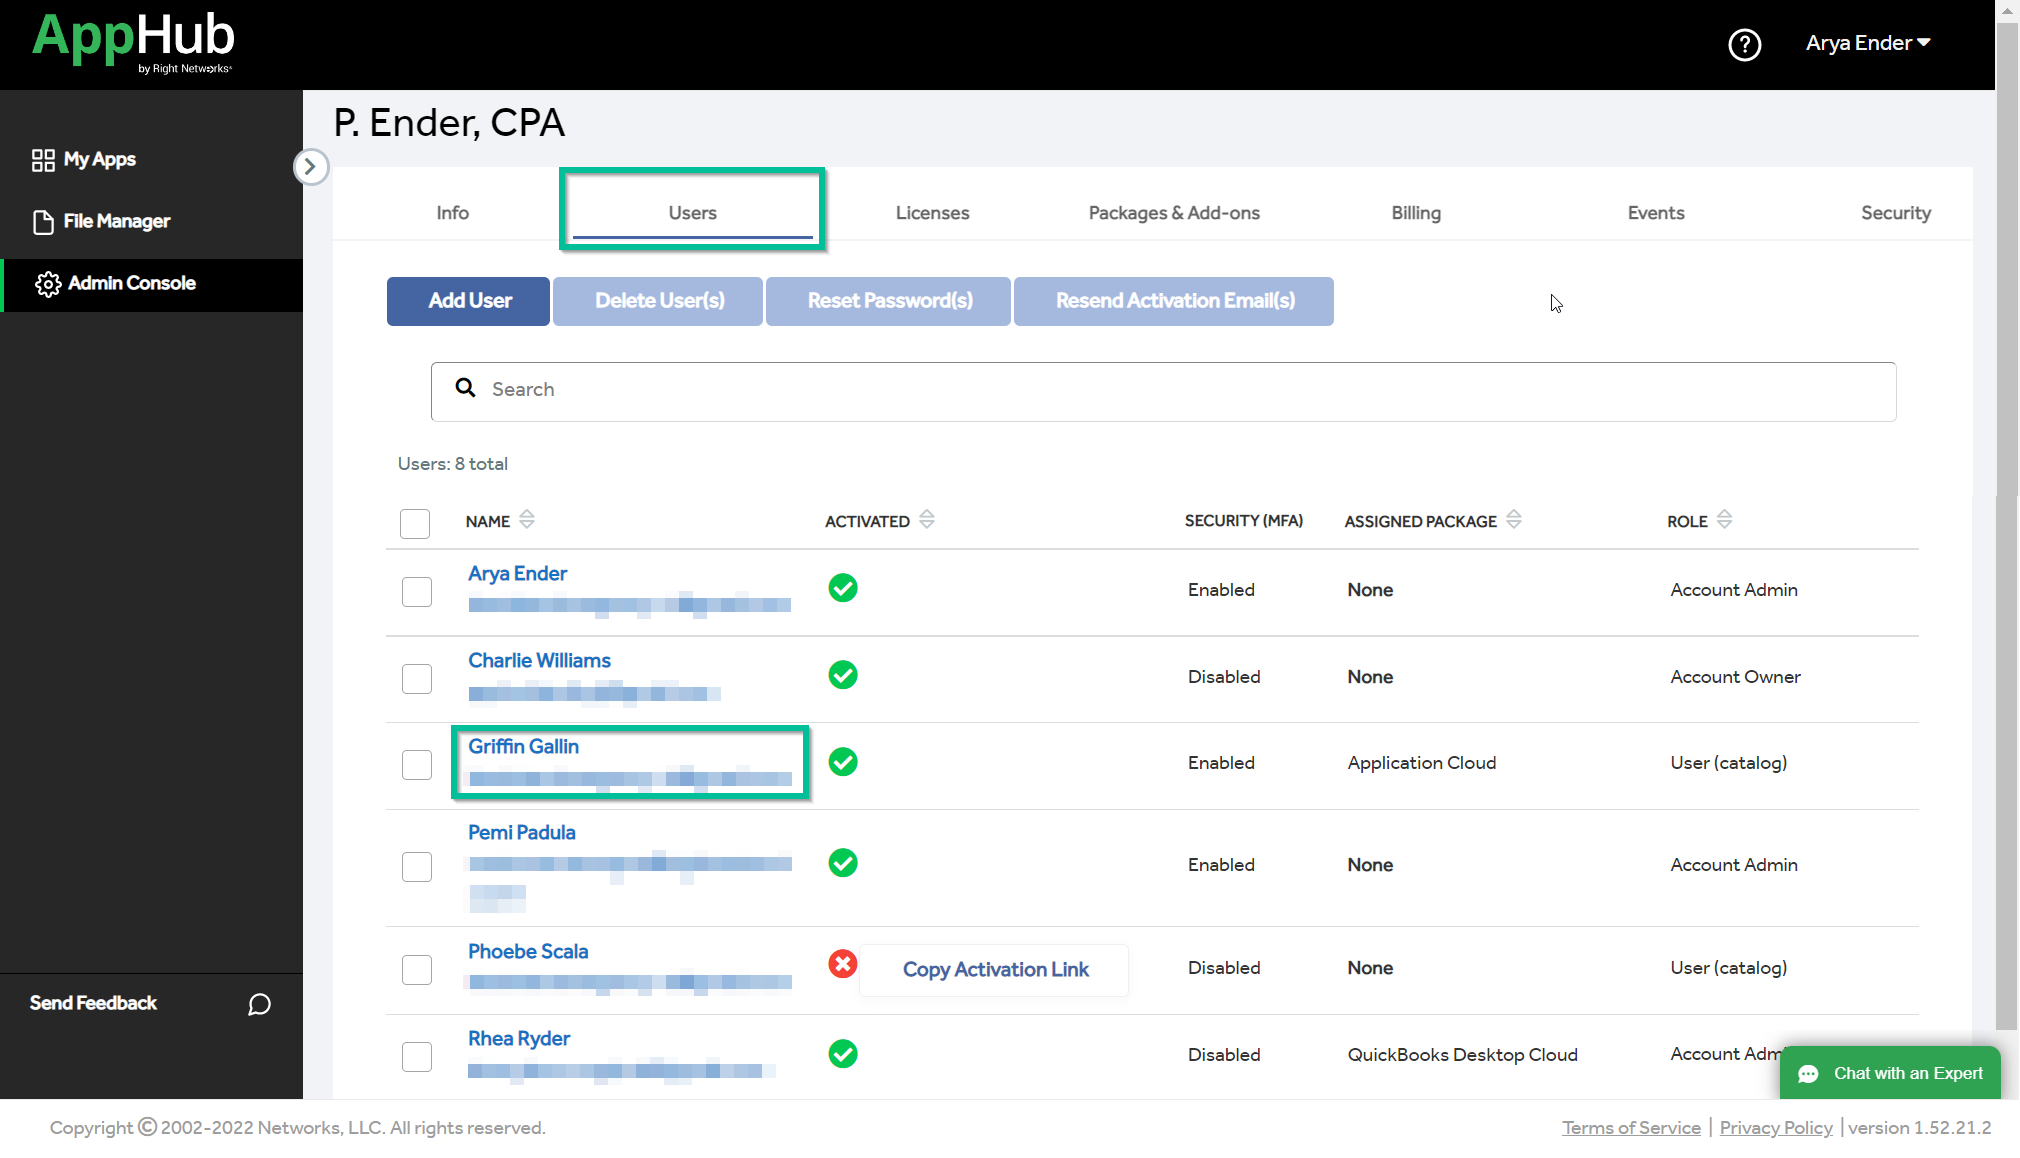Check the checkbox next to Rhea Ryder
Image resolution: width=2020 pixels, height=1158 pixels.
click(x=416, y=1056)
